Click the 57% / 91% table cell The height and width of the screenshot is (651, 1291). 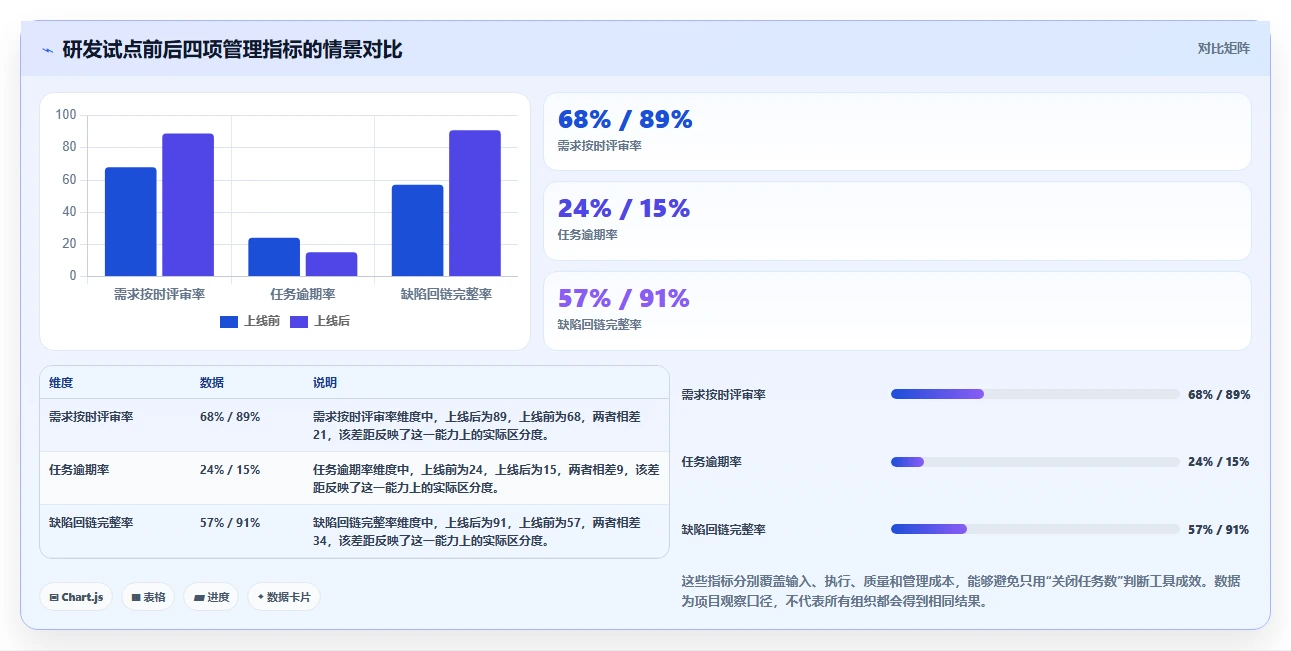click(x=230, y=523)
